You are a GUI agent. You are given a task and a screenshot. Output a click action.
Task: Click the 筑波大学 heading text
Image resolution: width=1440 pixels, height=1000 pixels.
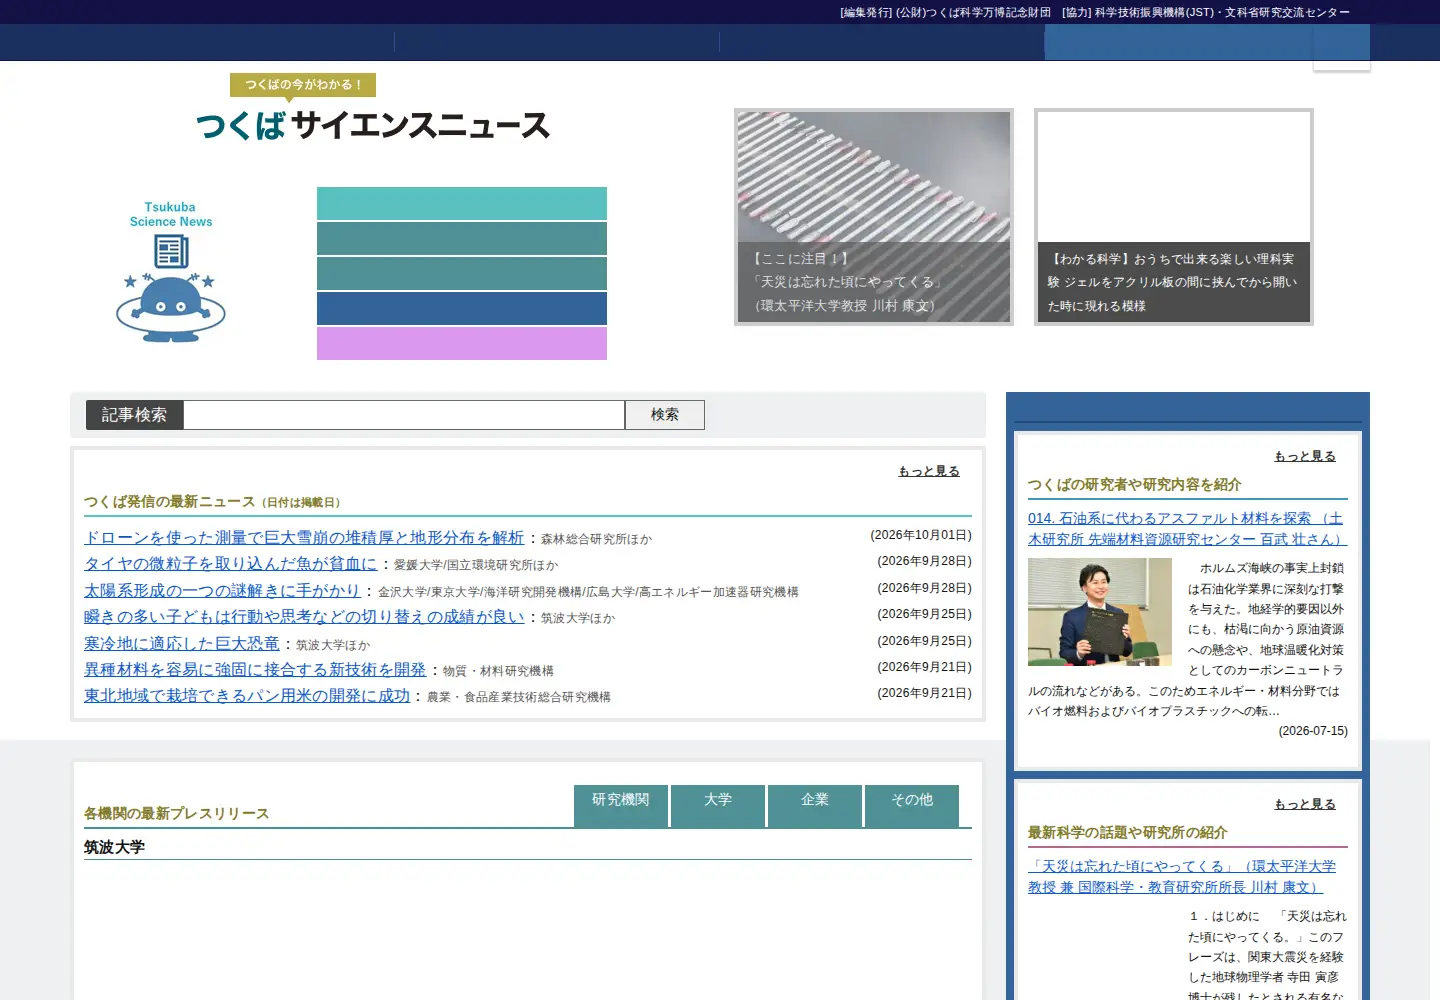pyautogui.click(x=114, y=847)
